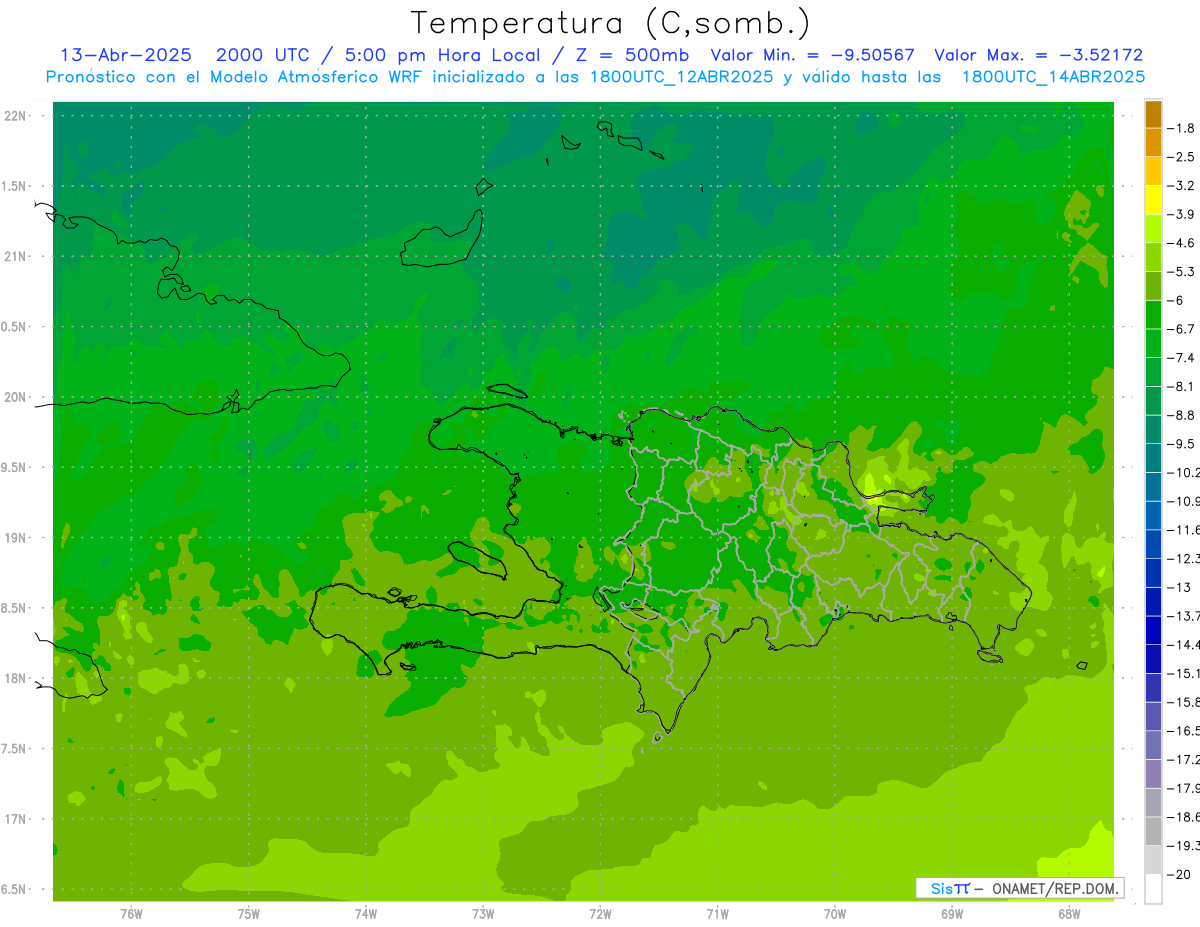The width and height of the screenshot is (1200, 927).
Task: Click the '70W' longitude label
Action: [x=835, y=913]
